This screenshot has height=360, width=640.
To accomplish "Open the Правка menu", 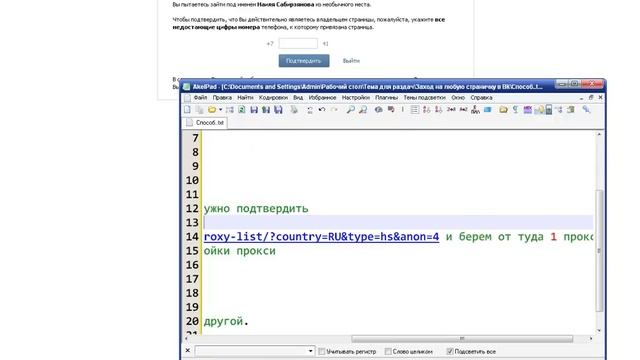I will click(x=222, y=98).
